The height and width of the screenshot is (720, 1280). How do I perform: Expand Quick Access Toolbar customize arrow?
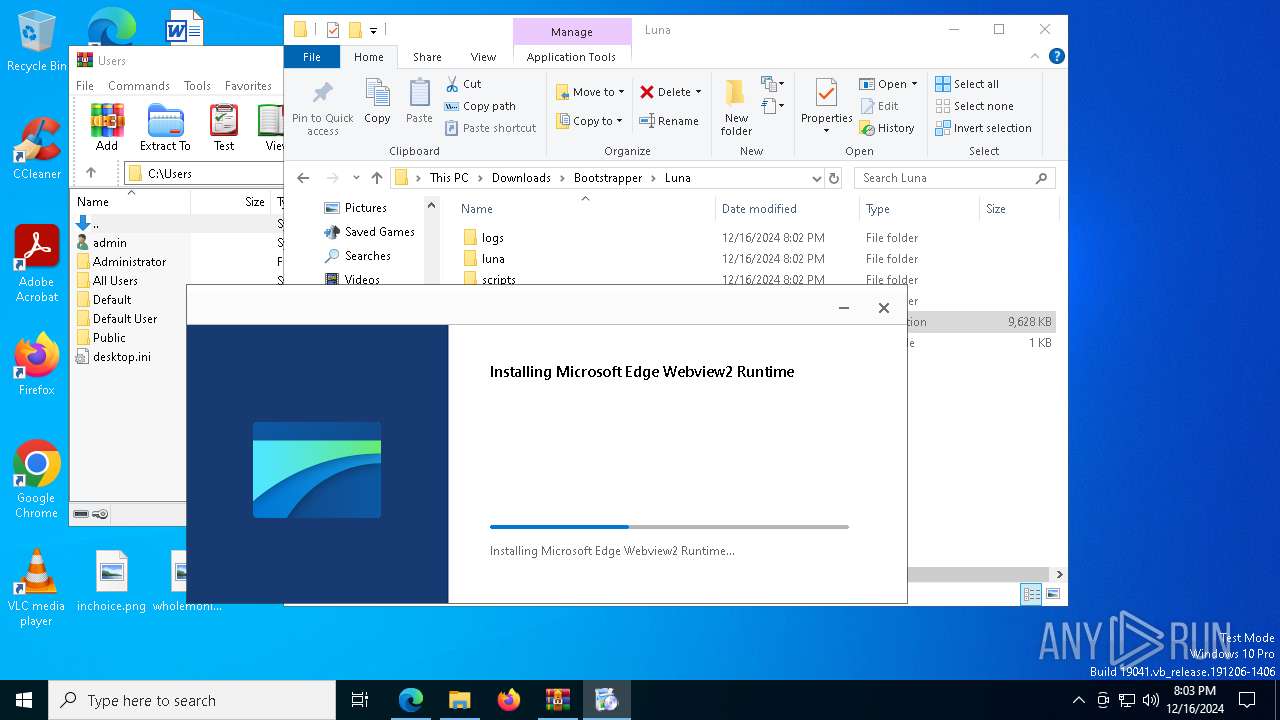click(373, 31)
